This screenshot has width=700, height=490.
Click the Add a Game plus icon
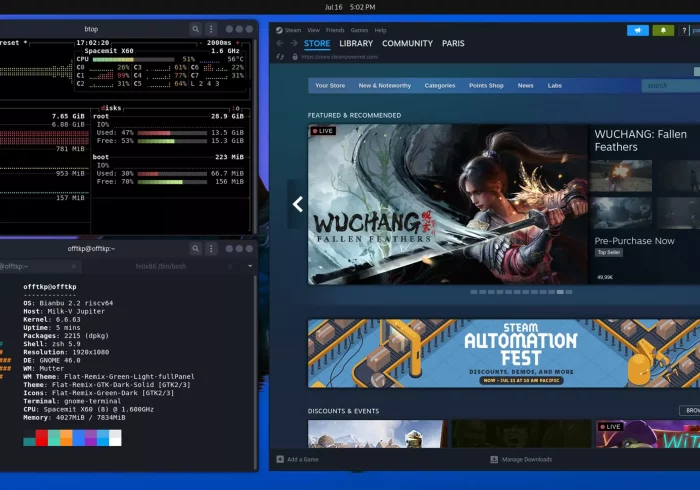pos(280,459)
